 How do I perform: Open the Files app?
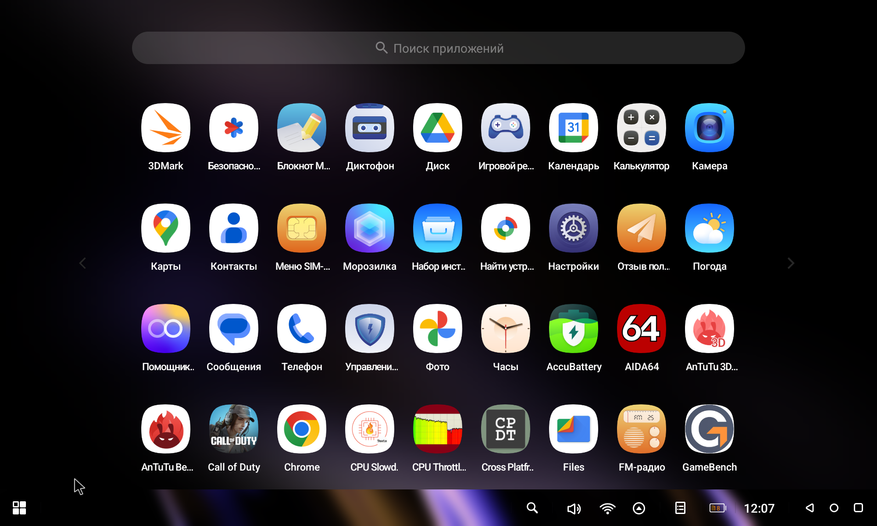pos(573,429)
